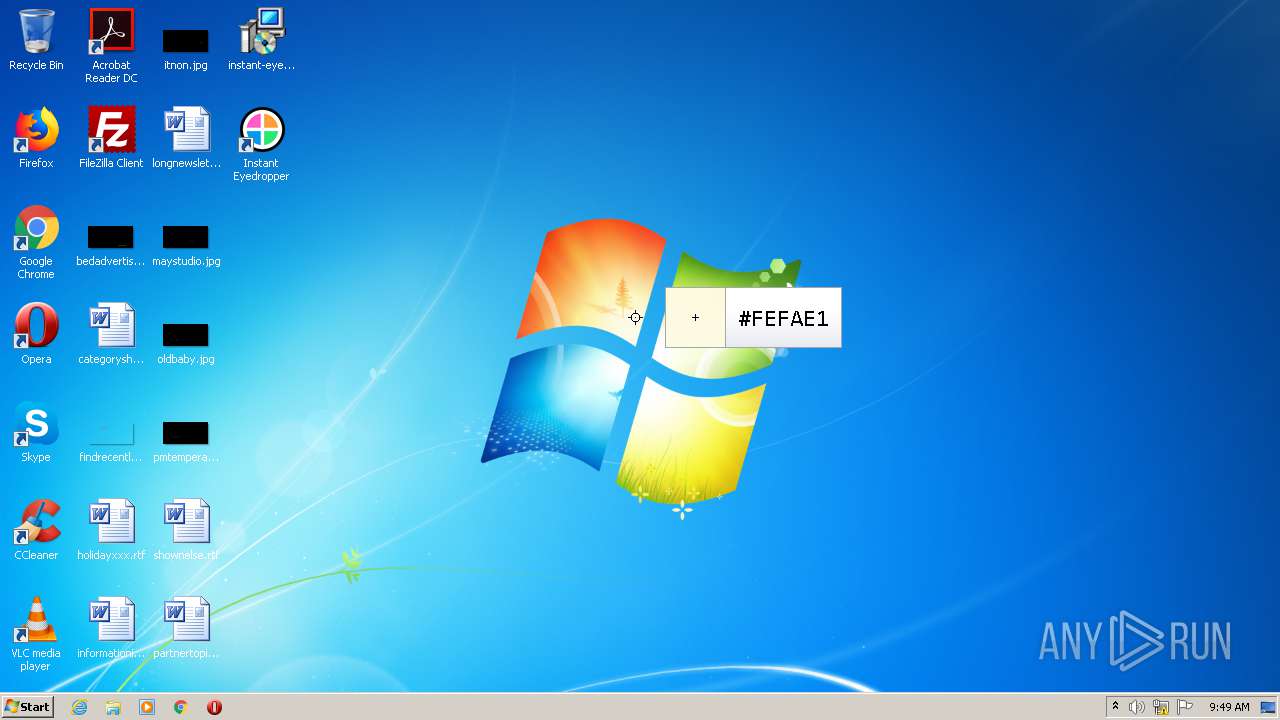
Task: Select the CCleaner shortcut
Action: [36, 530]
